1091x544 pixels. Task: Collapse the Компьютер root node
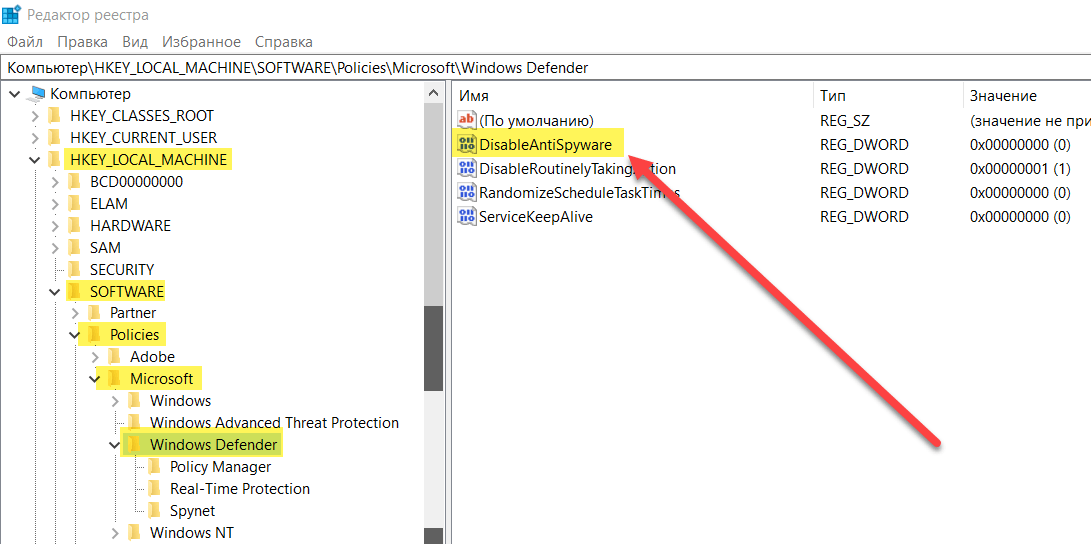coord(16,94)
